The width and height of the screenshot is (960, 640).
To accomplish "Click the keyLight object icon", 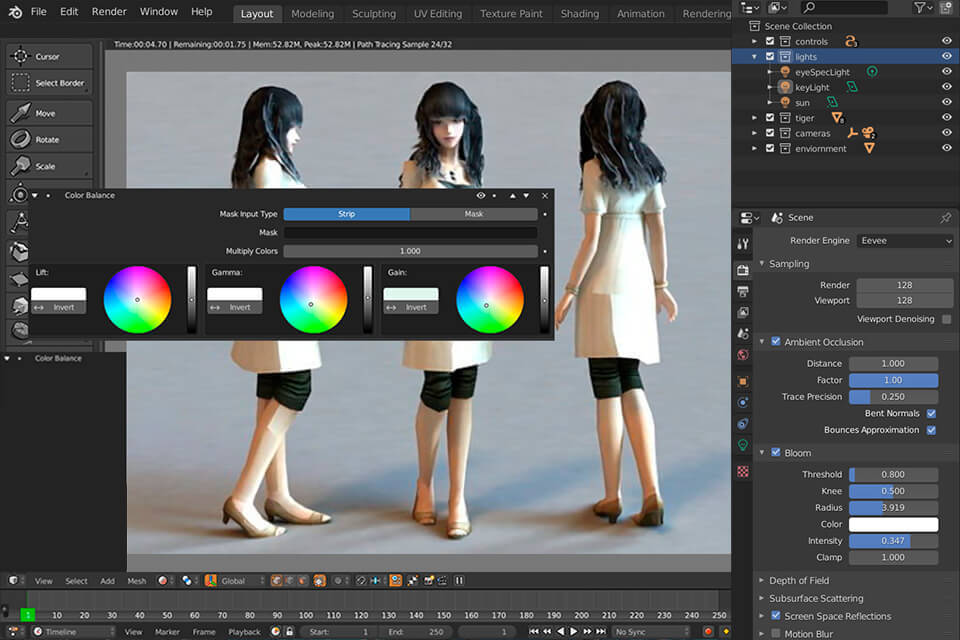I will tap(785, 88).
